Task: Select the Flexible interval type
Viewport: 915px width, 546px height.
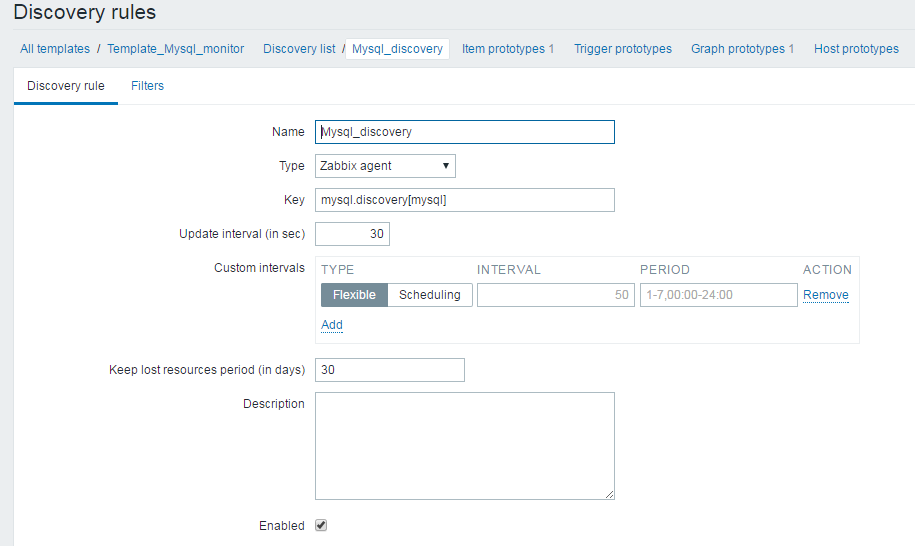Action: click(x=354, y=295)
